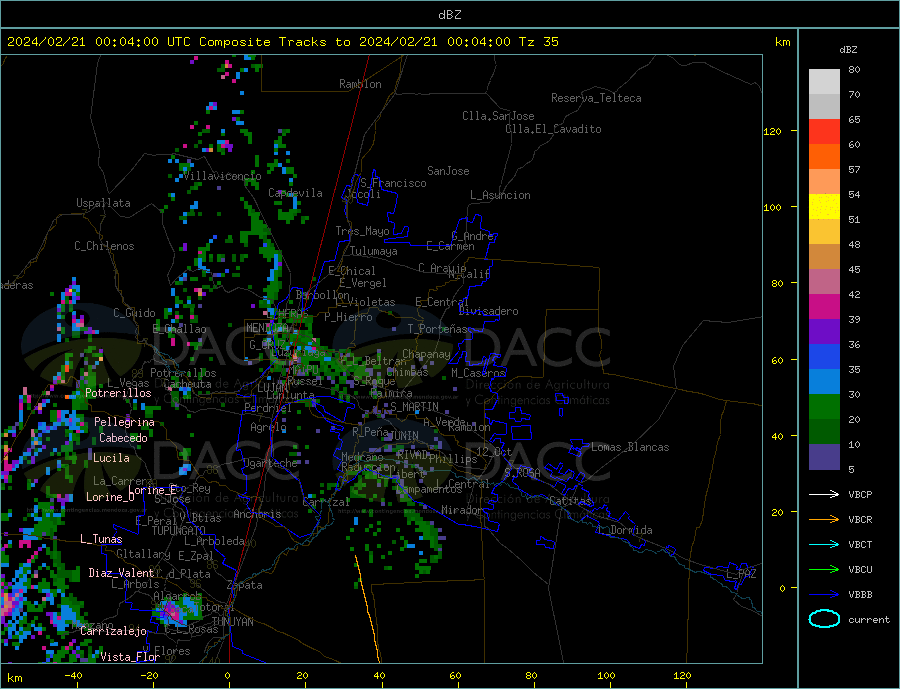Pick the red swatch between 65 and 60
The height and width of the screenshot is (689, 900).
coord(824,131)
